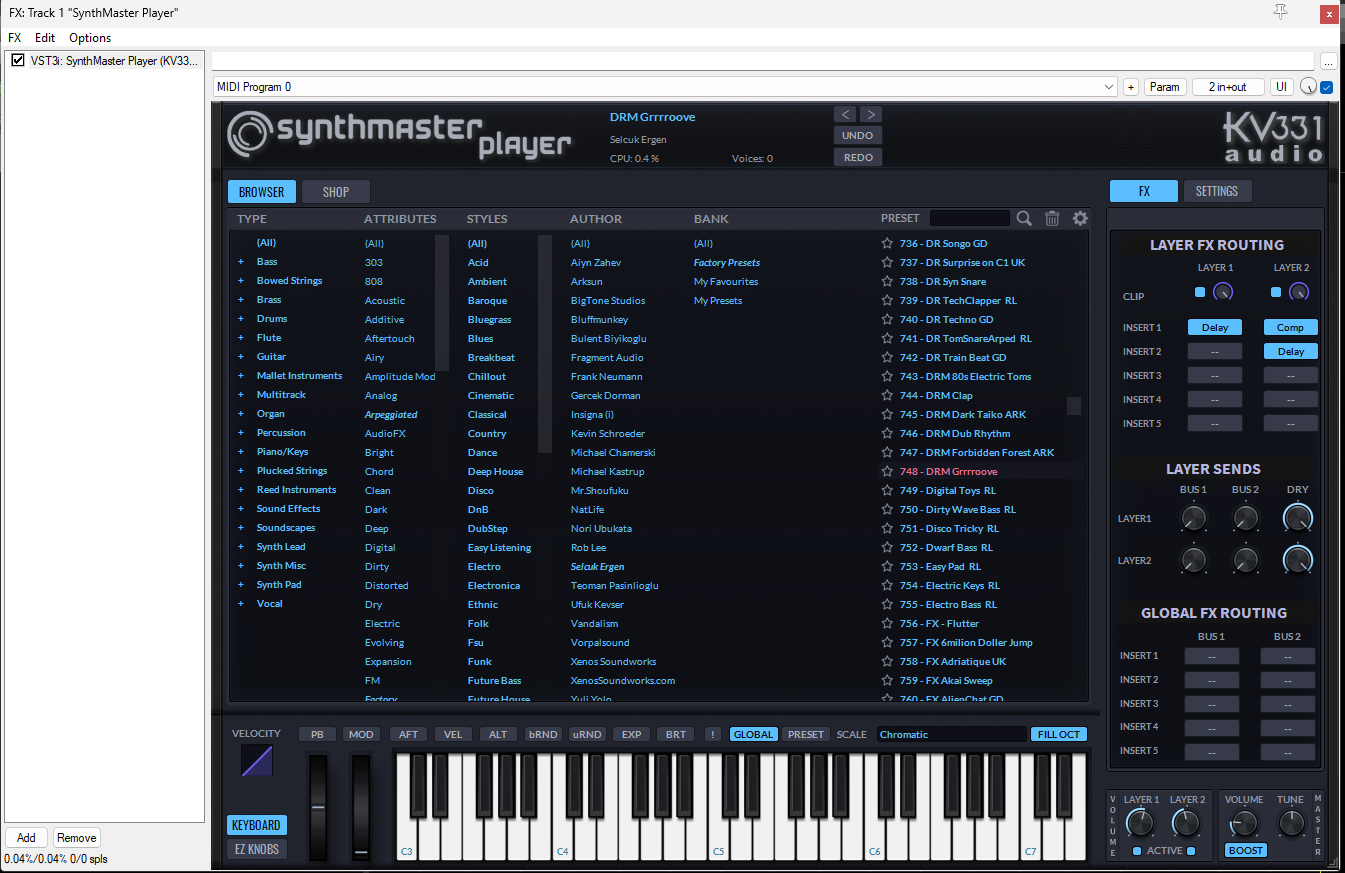
Task: Toggle Layer 1 clip enable
Action: tap(1200, 292)
